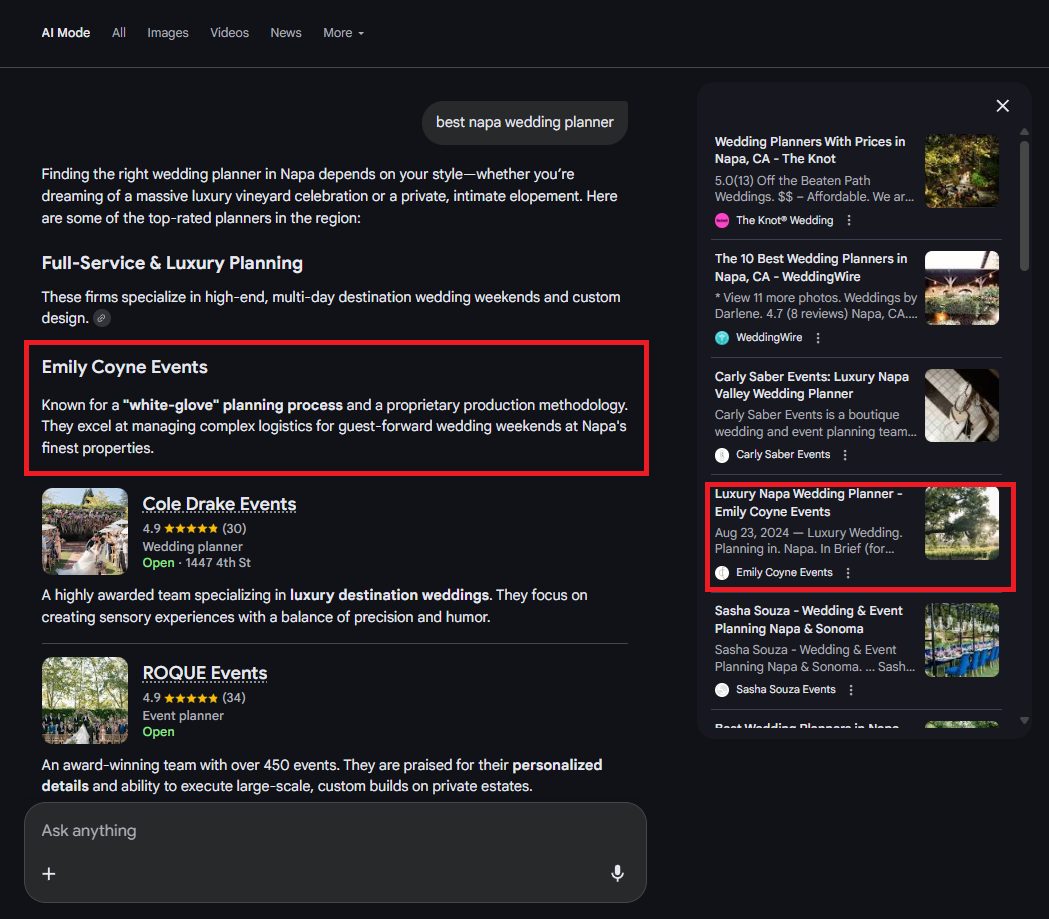Viewport: 1049px width, 919px height.
Task: Expand the More dropdown menu
Action: tap(343, 33)
